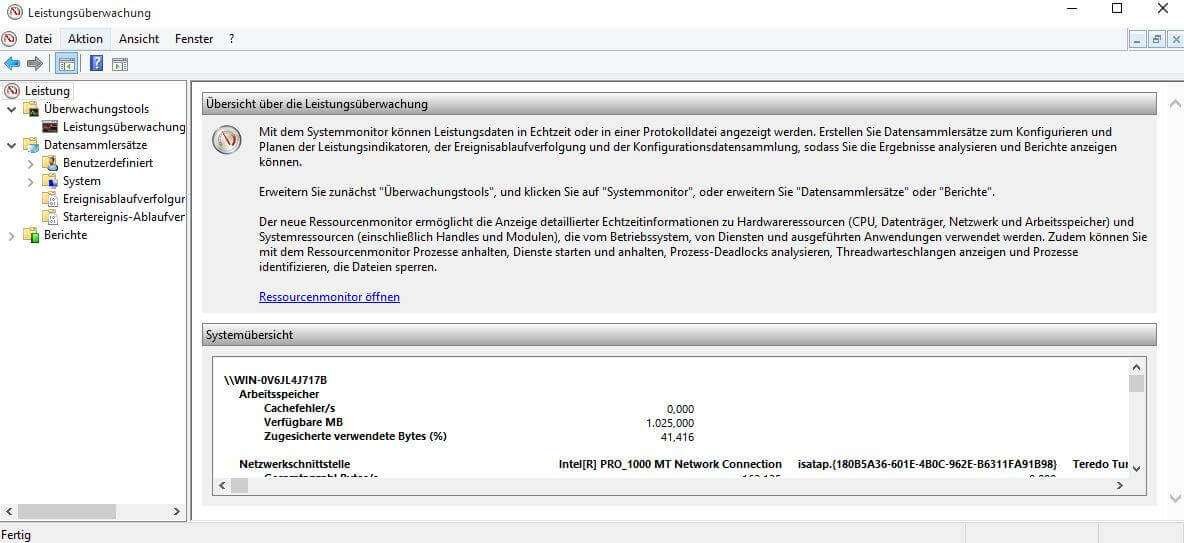
Task: Click the isatap.{180B5A36-601E-4B0C-962E-B6311FA91B98} column header
Action: tap(927, 464)
